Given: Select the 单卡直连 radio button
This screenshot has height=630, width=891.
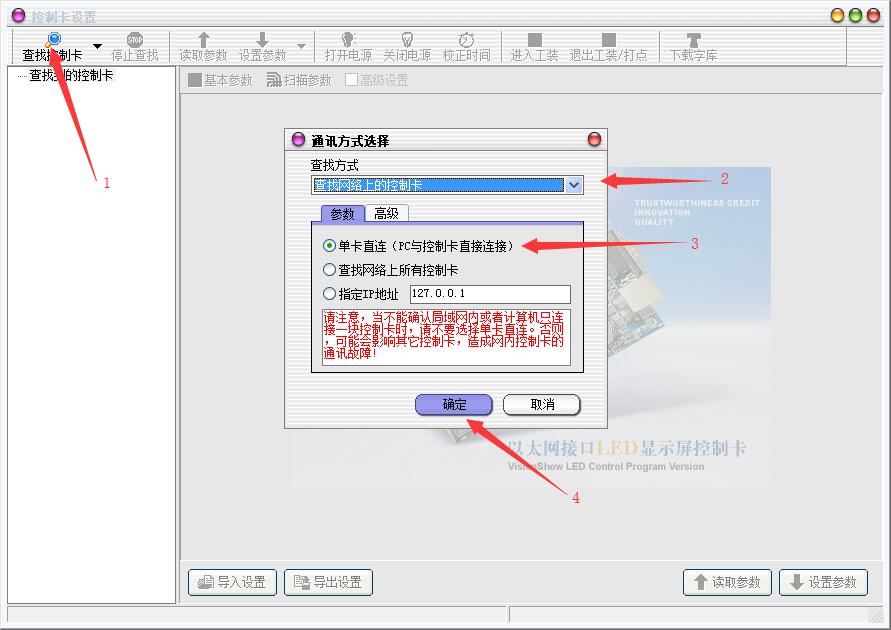Looking at the screenshot, I should click(330, 246).
